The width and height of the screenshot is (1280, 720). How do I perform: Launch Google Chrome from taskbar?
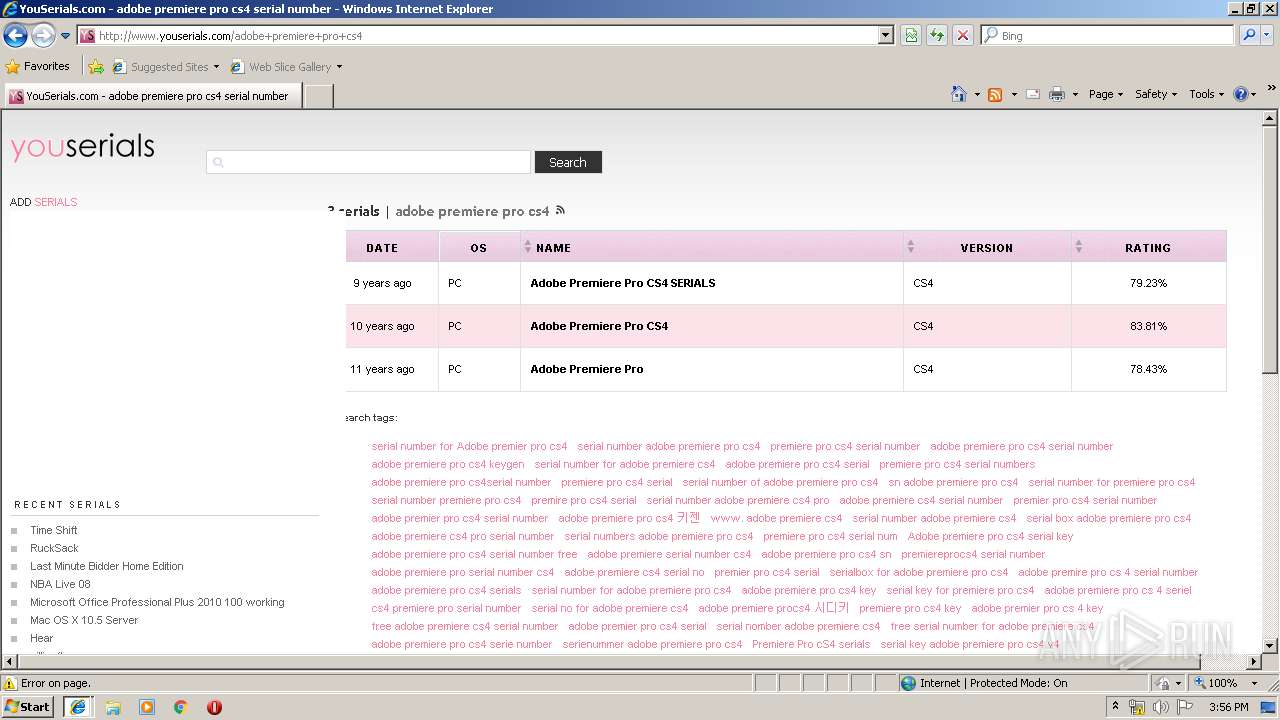point(181,706)
